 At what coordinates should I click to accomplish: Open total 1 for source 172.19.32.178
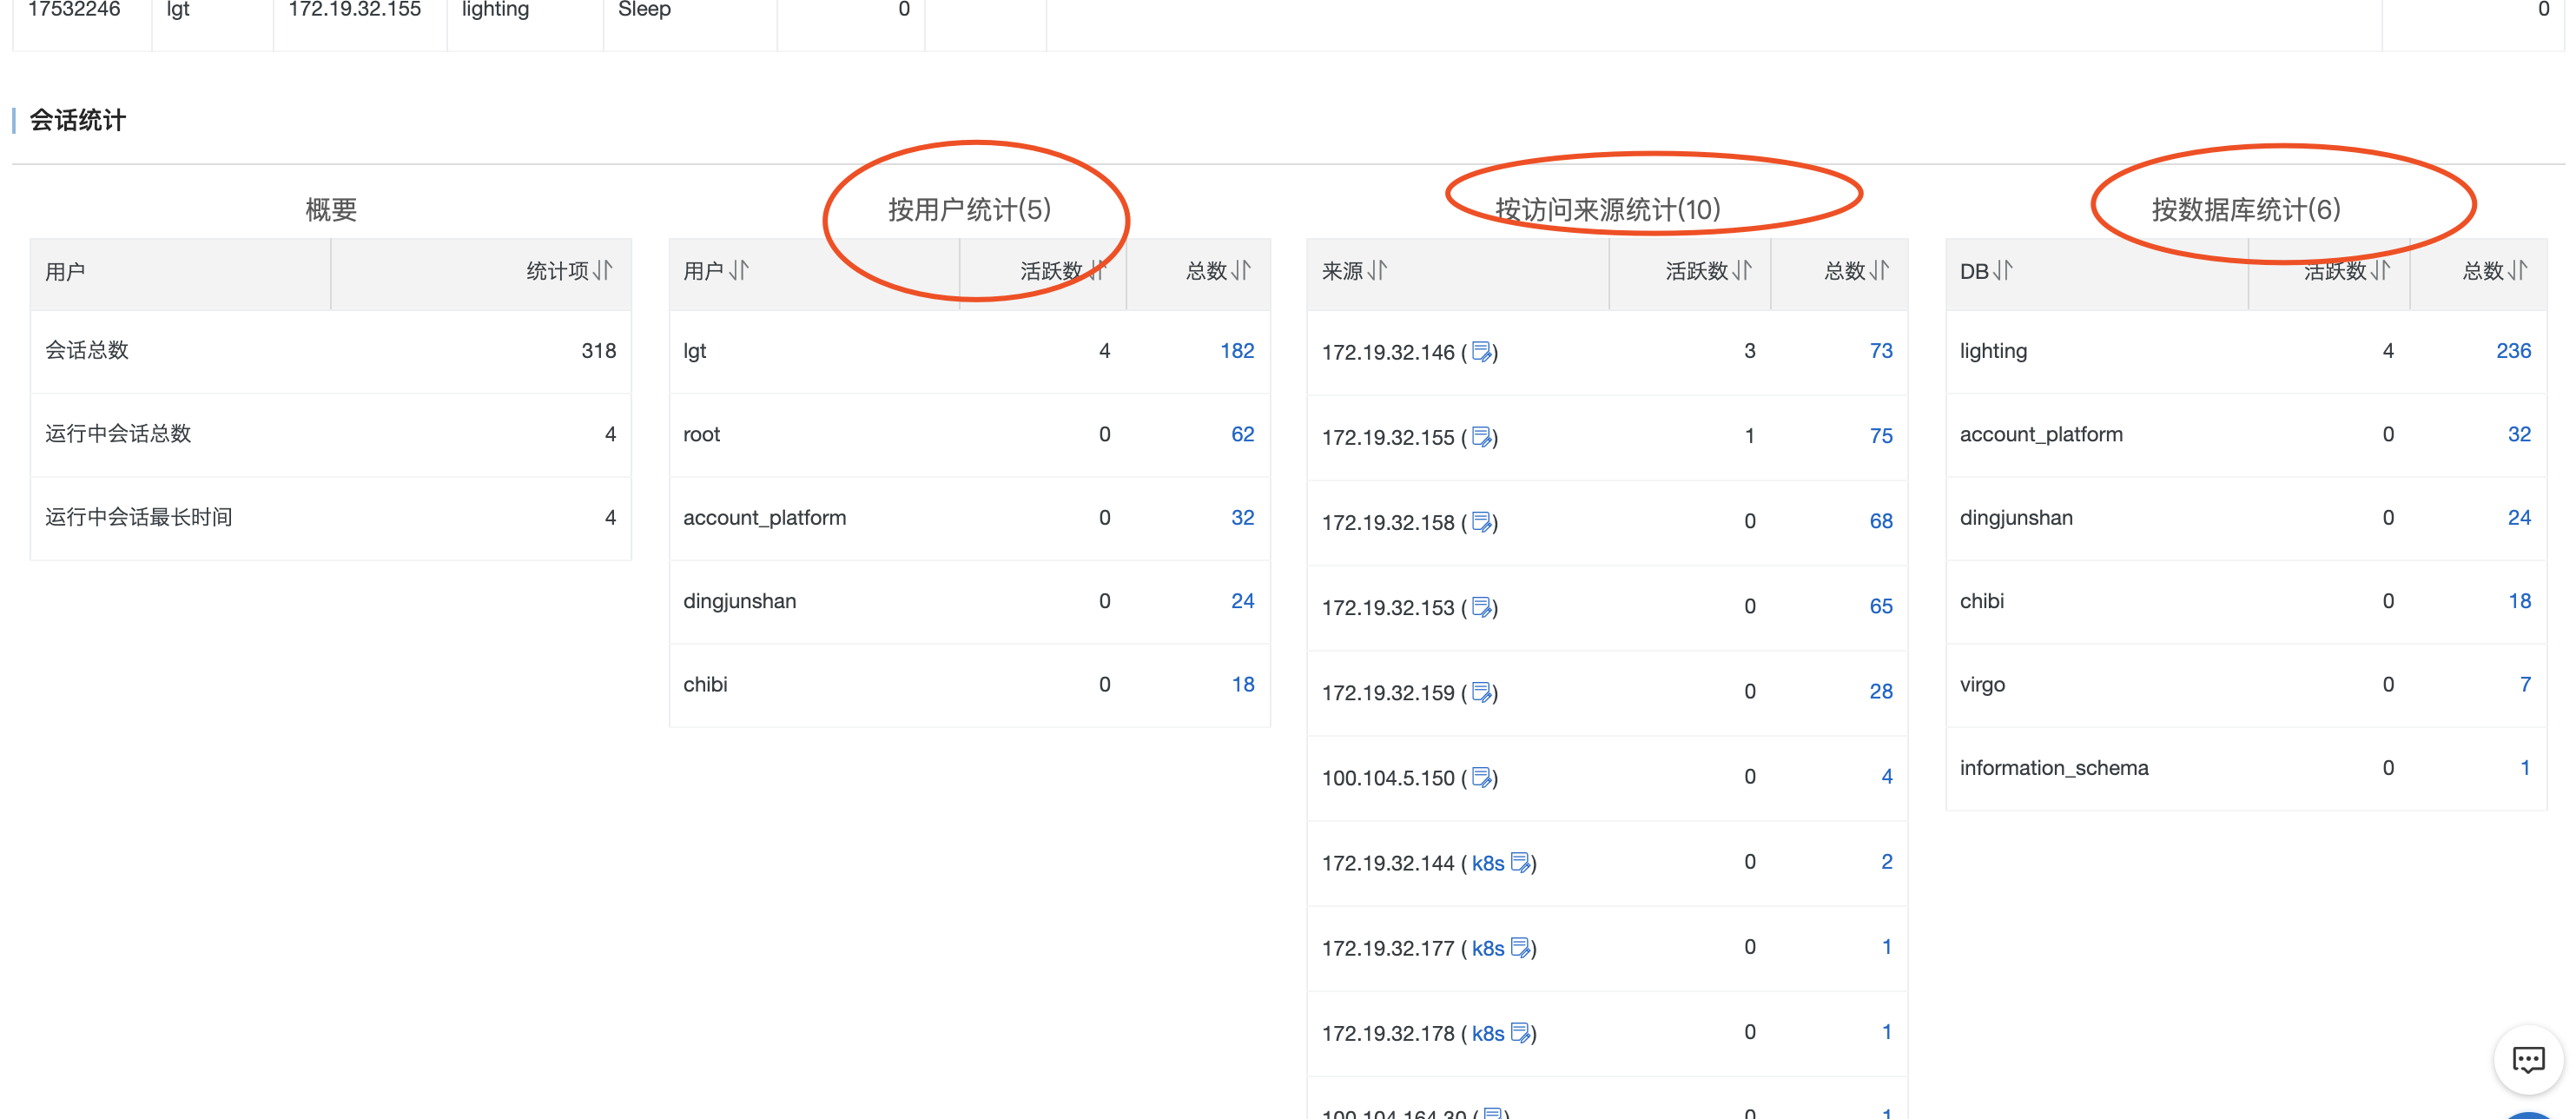click(x=1887, y=1031)
